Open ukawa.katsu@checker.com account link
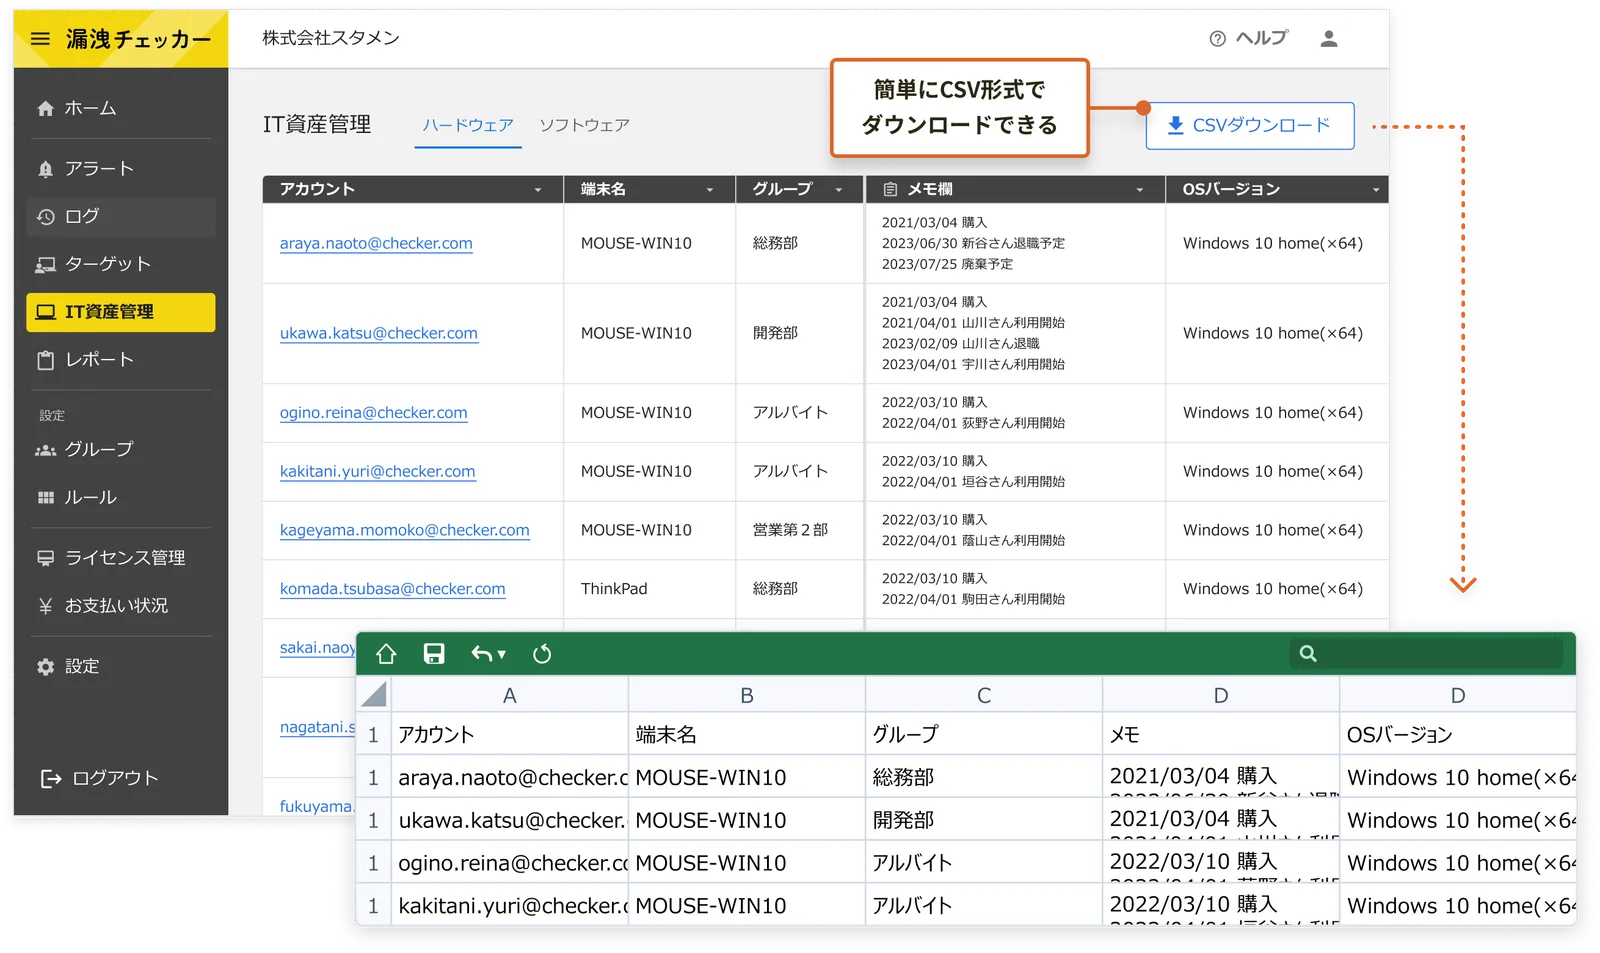 coord(379,333)
